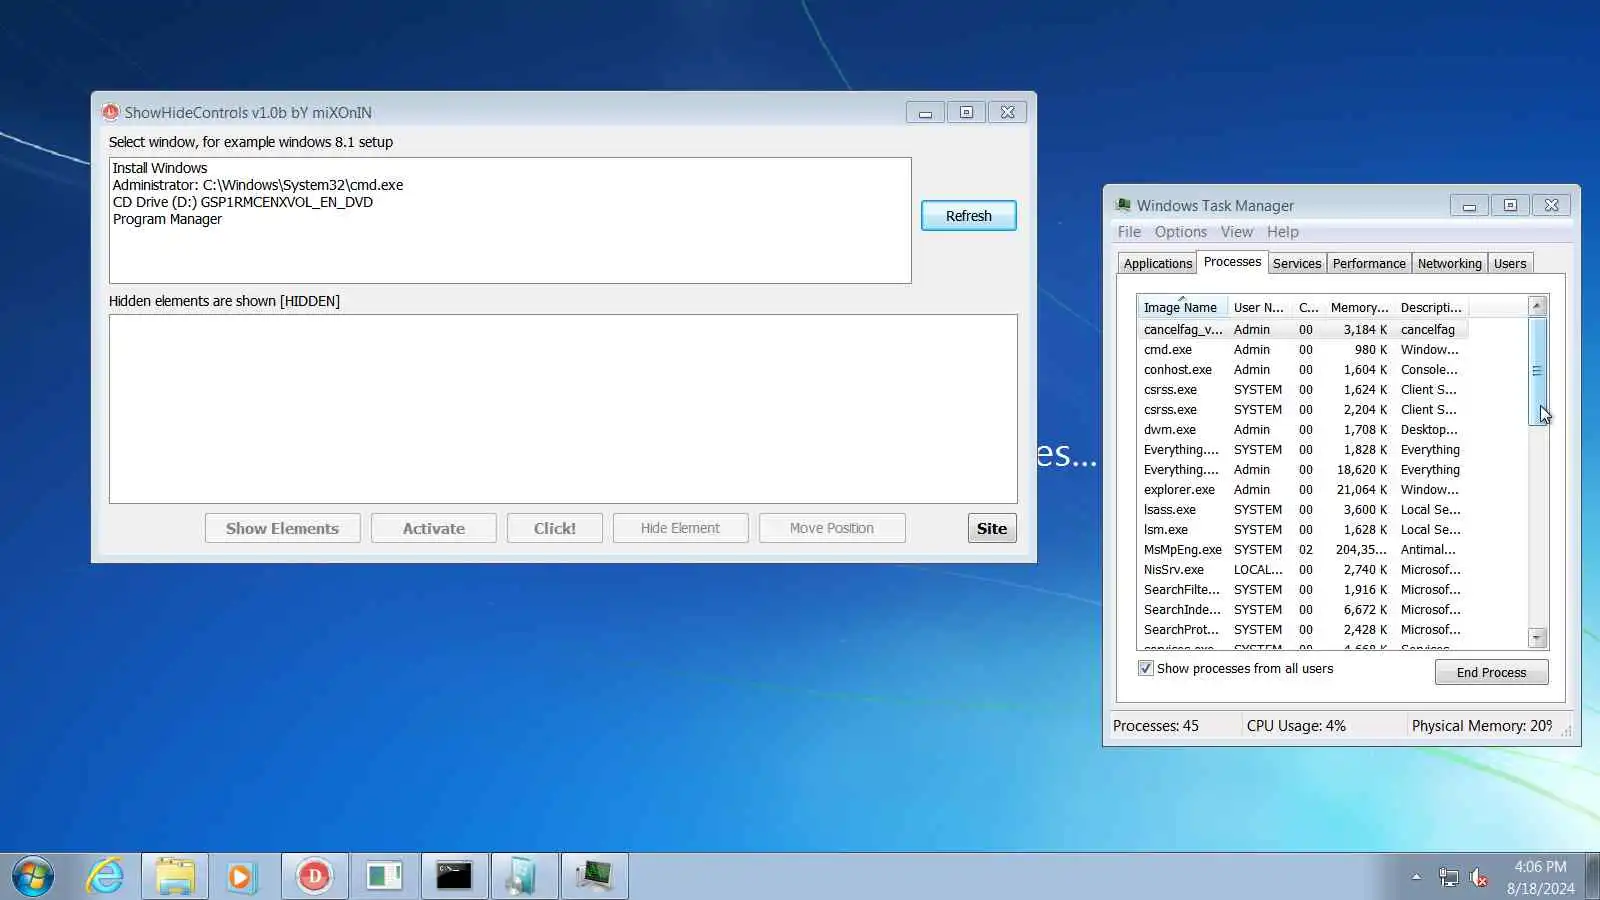This screenshot has width=1600, height=900.
Task: Click the ShowHideControls title bar icon
Action: (110, 112)
